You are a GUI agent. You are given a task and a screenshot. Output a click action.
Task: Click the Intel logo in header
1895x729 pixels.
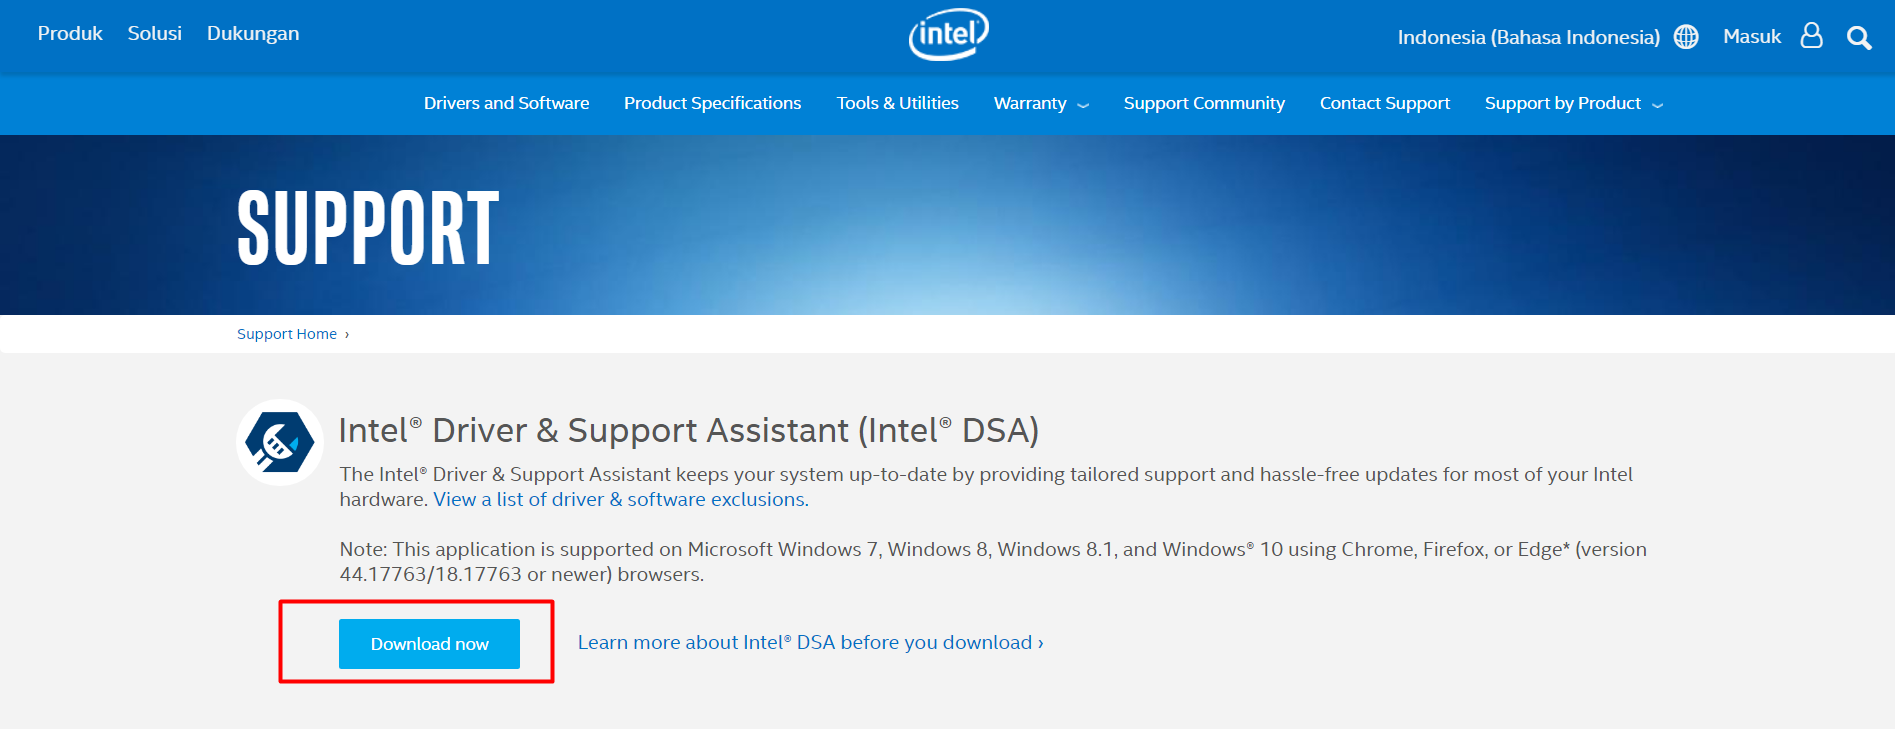click(948, 34)
